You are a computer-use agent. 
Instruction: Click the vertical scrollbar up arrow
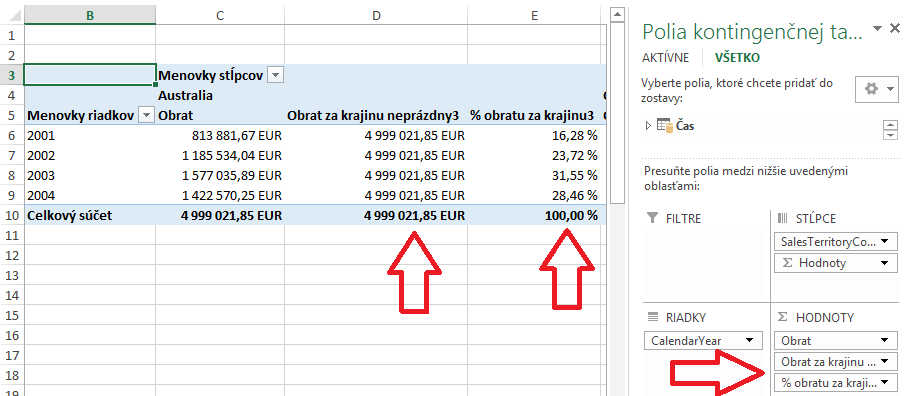point(618,14)
